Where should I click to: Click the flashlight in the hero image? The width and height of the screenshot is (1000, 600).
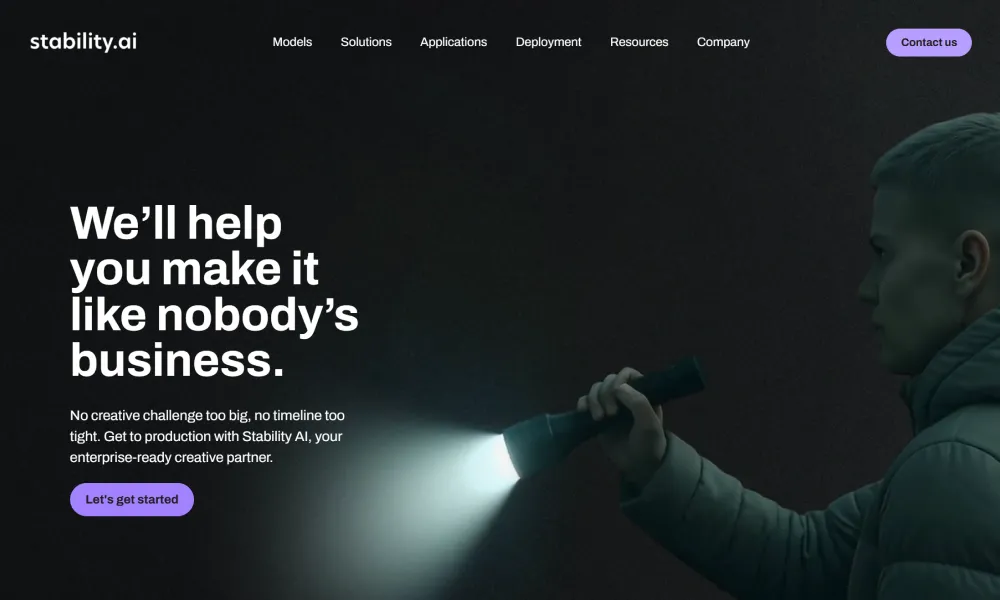(x=601, y=418)
